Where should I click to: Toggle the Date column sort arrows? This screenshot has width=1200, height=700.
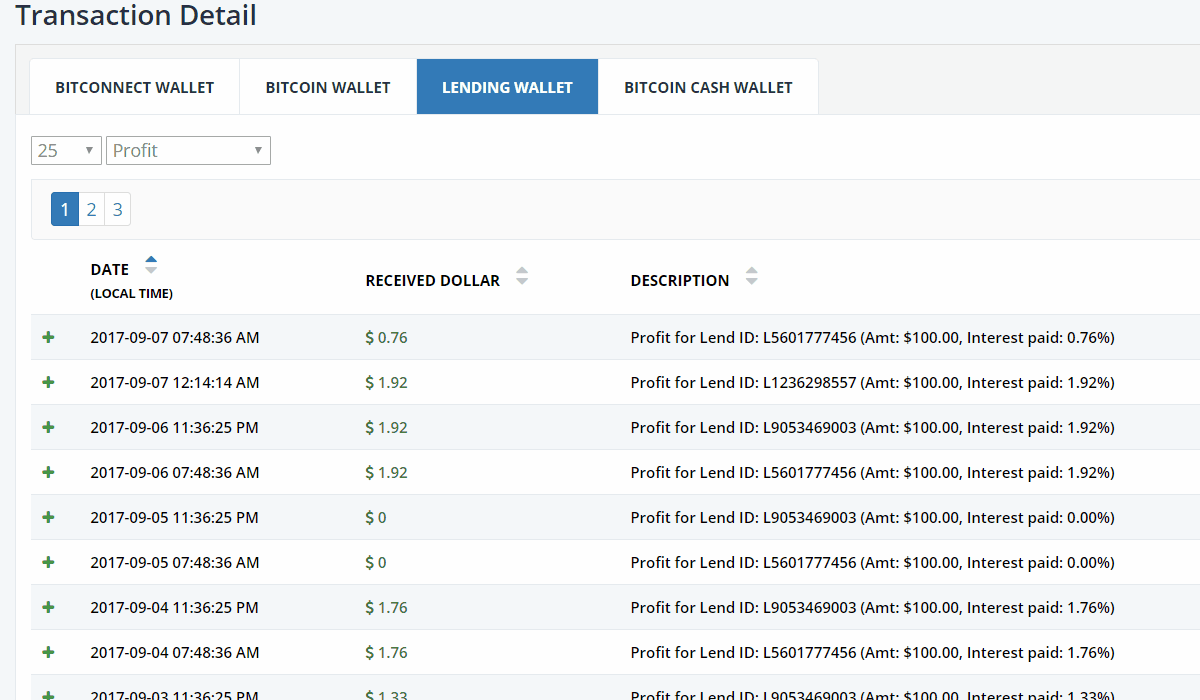(x=151, y=265)
